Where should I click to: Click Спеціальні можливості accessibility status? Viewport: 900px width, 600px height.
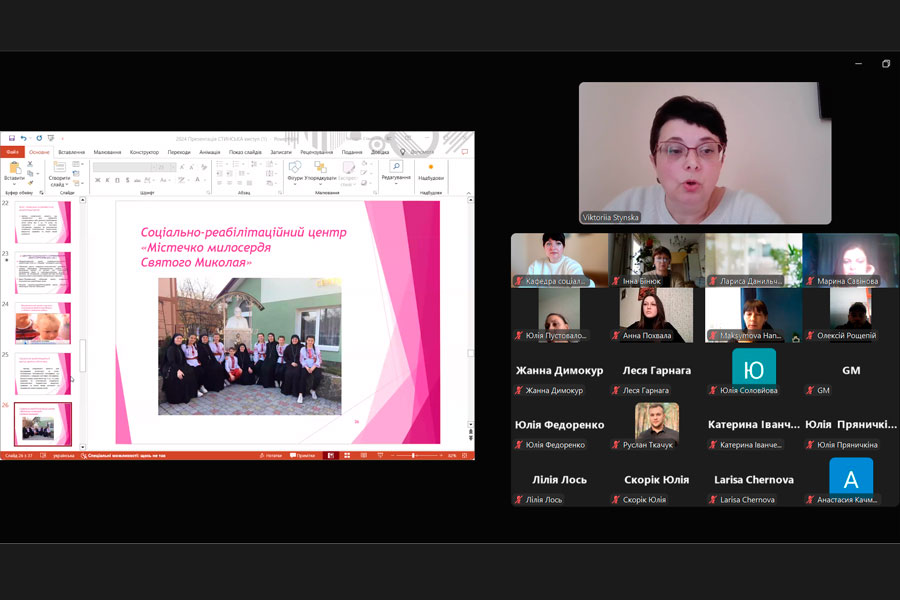tap(123, 456)
